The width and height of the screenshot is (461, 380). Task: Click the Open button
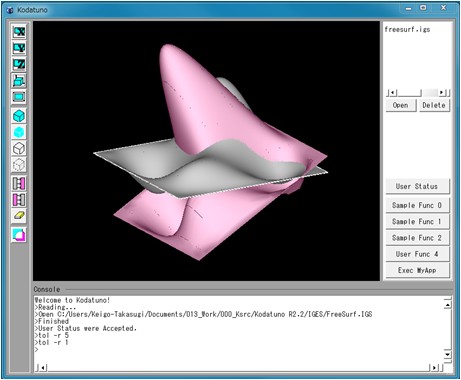401,105
